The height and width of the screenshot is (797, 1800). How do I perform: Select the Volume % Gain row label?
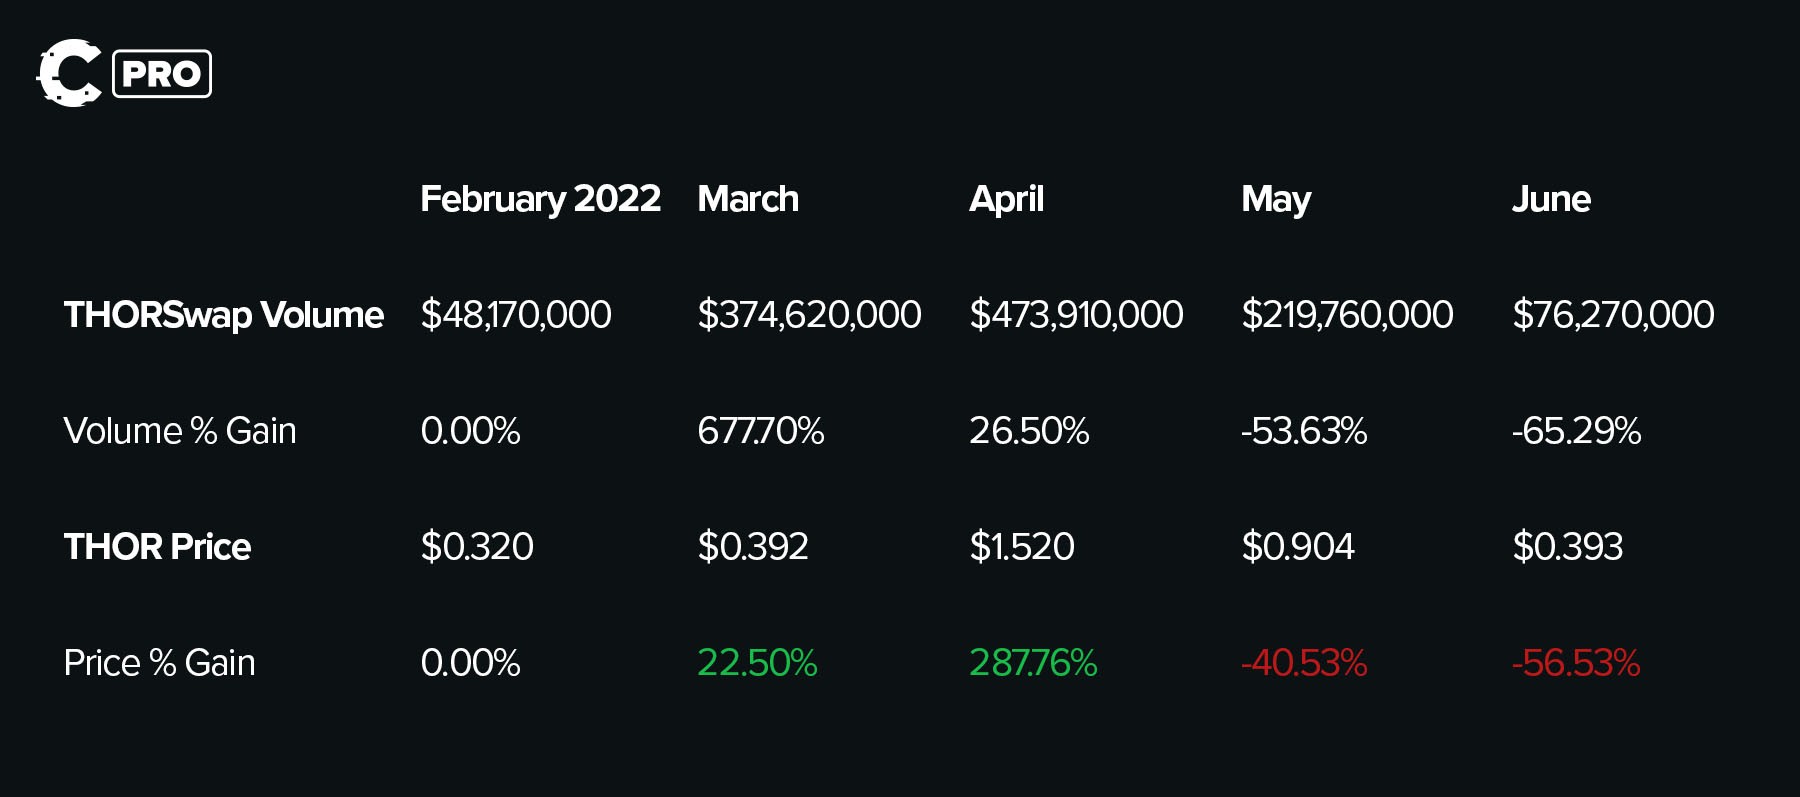point(180,431)
